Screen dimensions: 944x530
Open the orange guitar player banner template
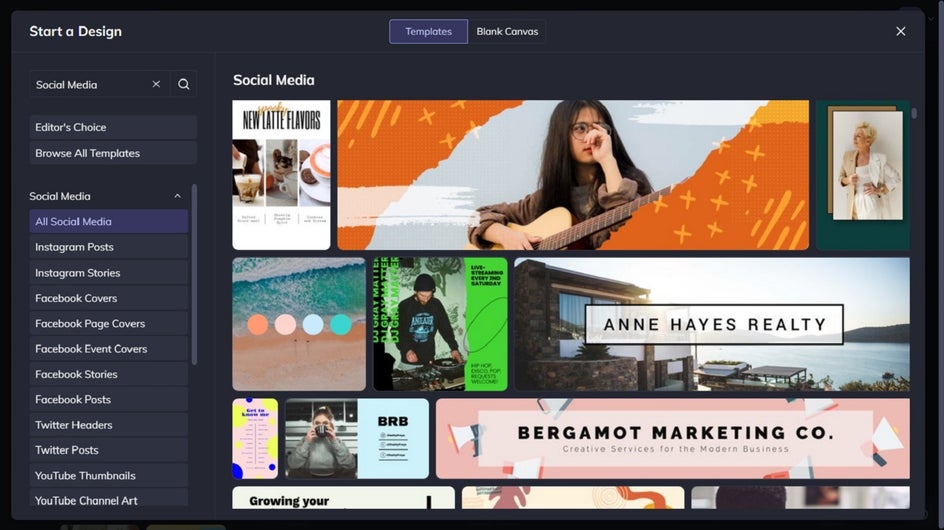coord(573,175)
